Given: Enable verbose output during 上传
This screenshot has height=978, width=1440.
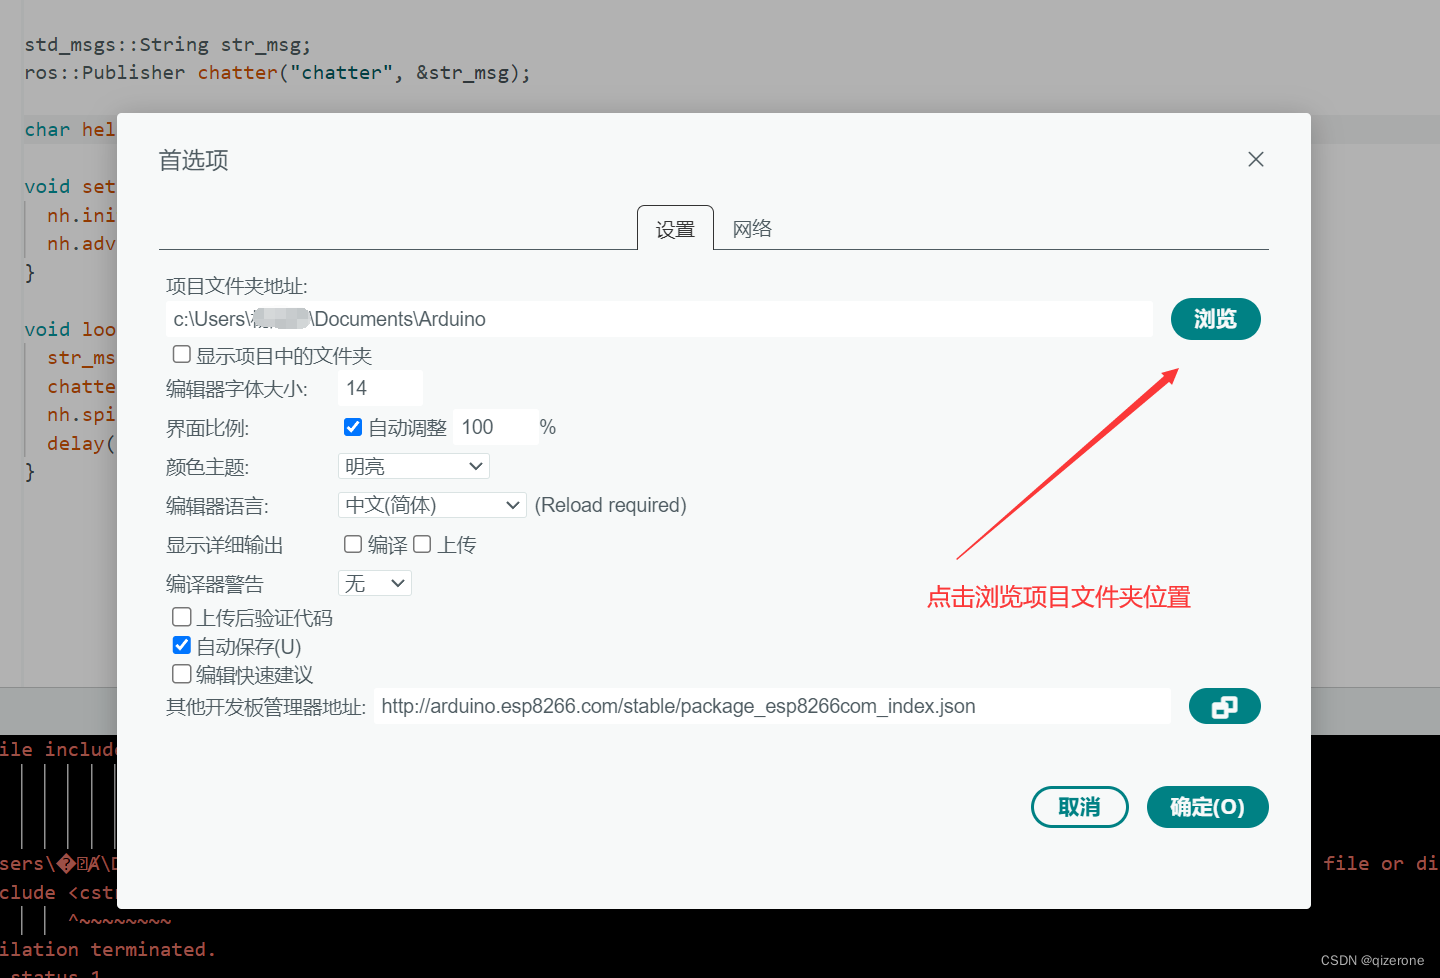Looking at the screenshot, I should click(x=422, y=543).
